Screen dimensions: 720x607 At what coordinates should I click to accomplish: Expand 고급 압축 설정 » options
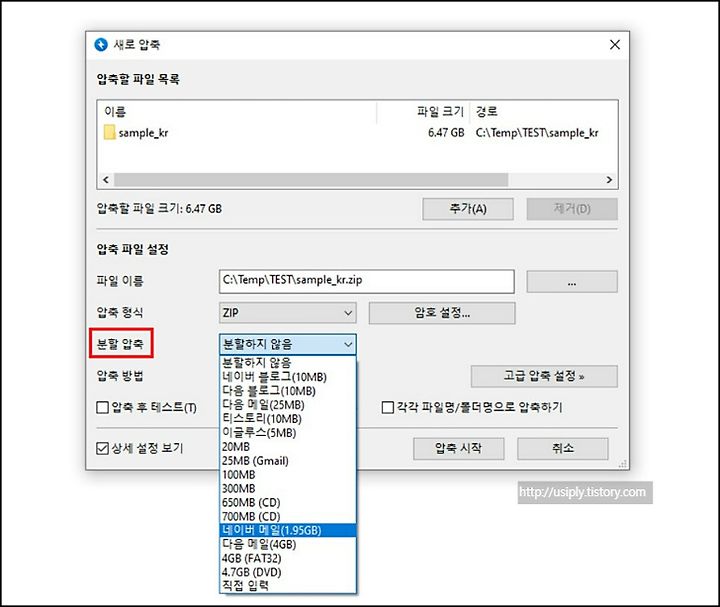[x=544, y=376]
